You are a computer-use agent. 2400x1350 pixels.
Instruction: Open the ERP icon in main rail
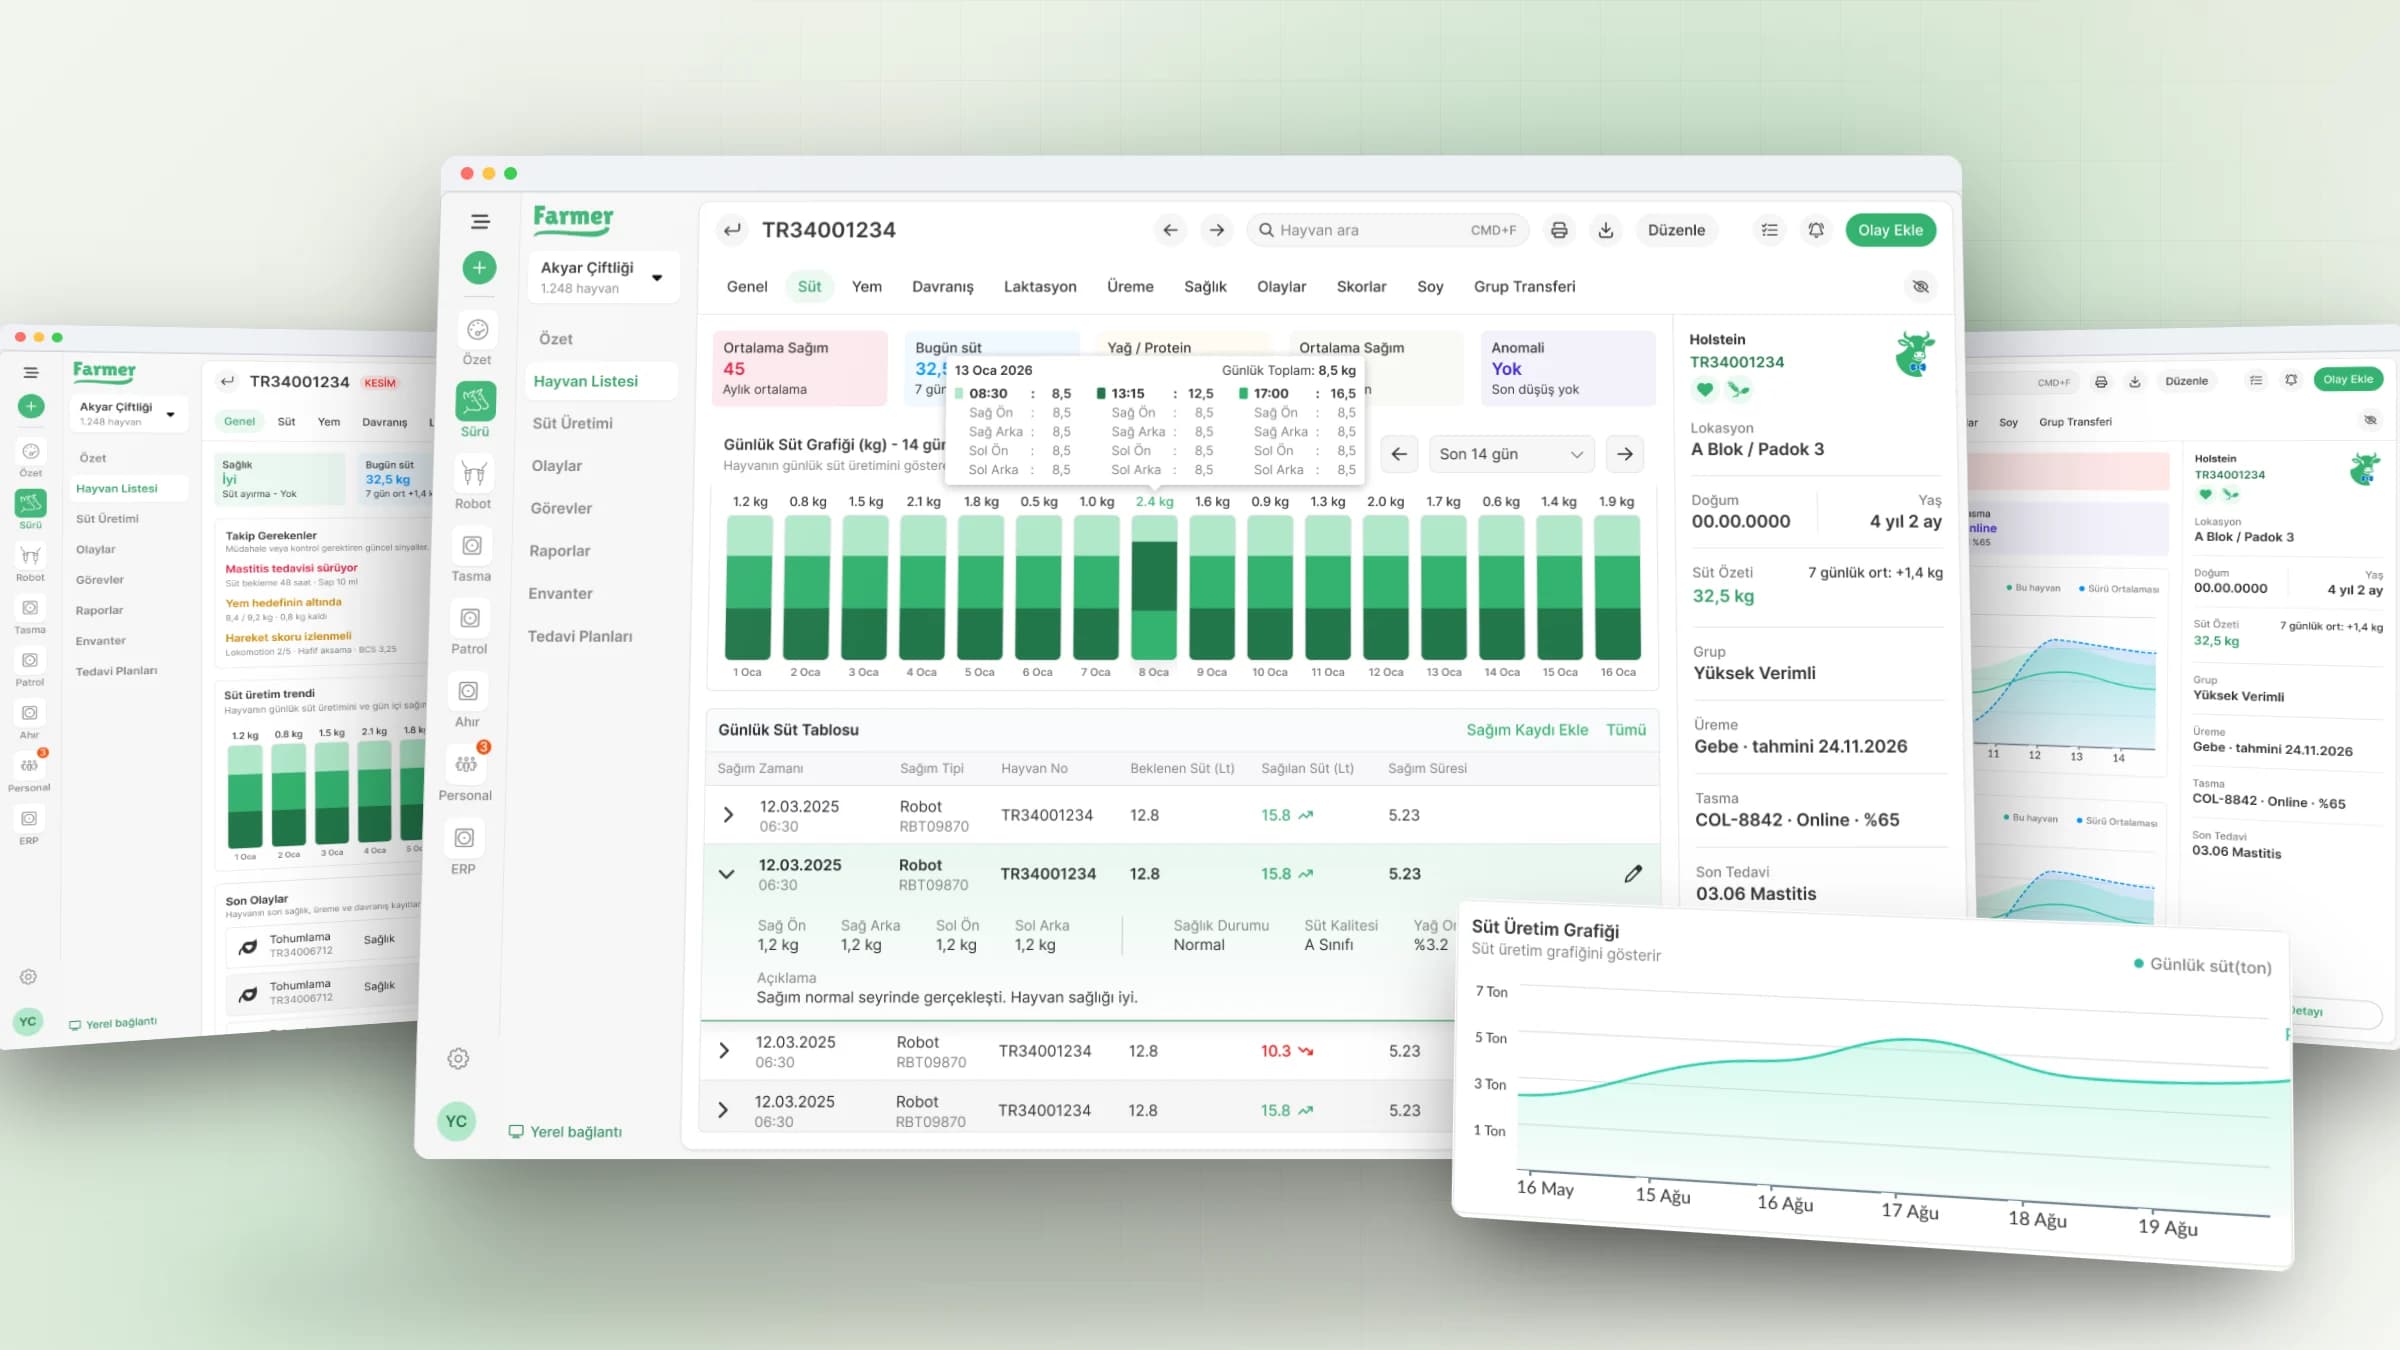tap(464, 838)
